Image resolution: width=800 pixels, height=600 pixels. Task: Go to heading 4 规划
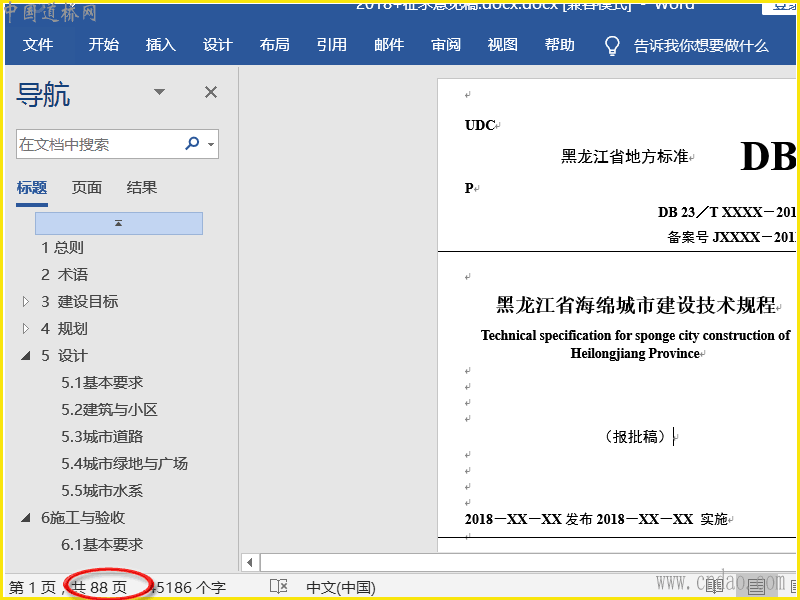click(x=64, y=329)
